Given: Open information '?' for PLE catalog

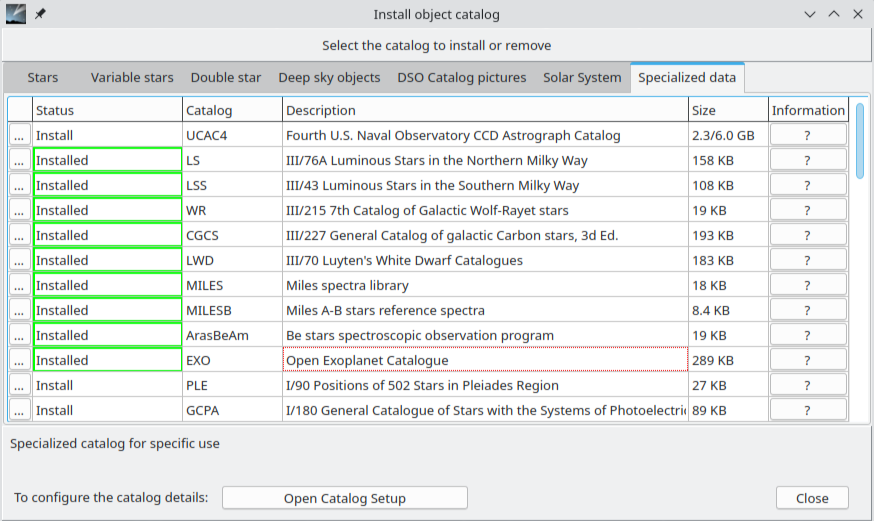Looking at the screenshot, I should [808, 386].
